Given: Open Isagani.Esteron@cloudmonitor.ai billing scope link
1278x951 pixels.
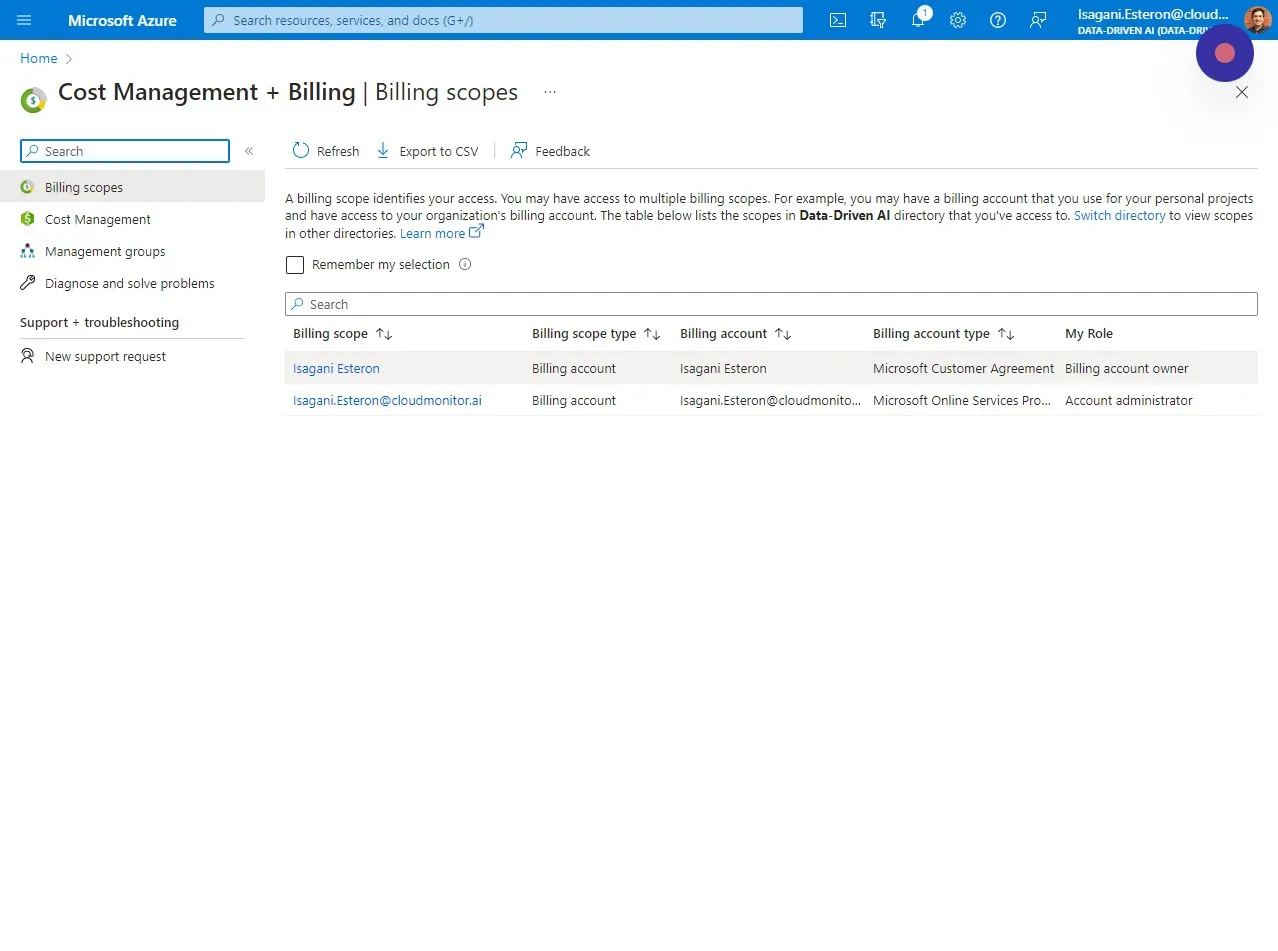Looking at the screenshot, I should tap(387, 400).
